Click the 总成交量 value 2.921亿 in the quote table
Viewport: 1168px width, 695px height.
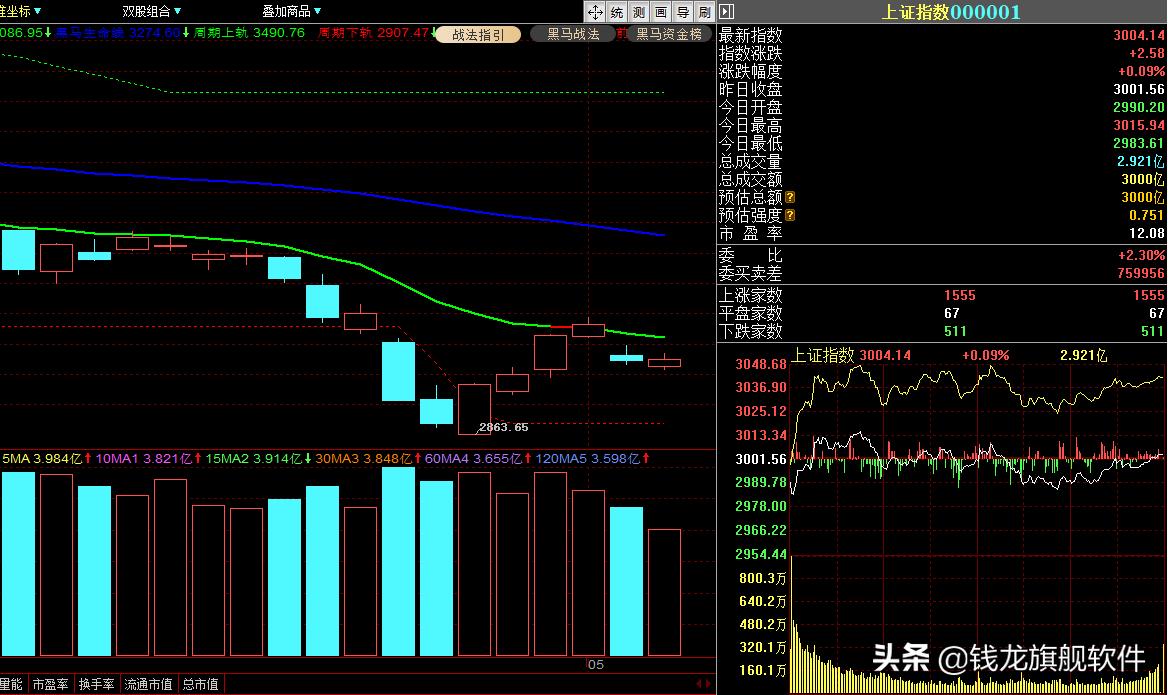1140,161
